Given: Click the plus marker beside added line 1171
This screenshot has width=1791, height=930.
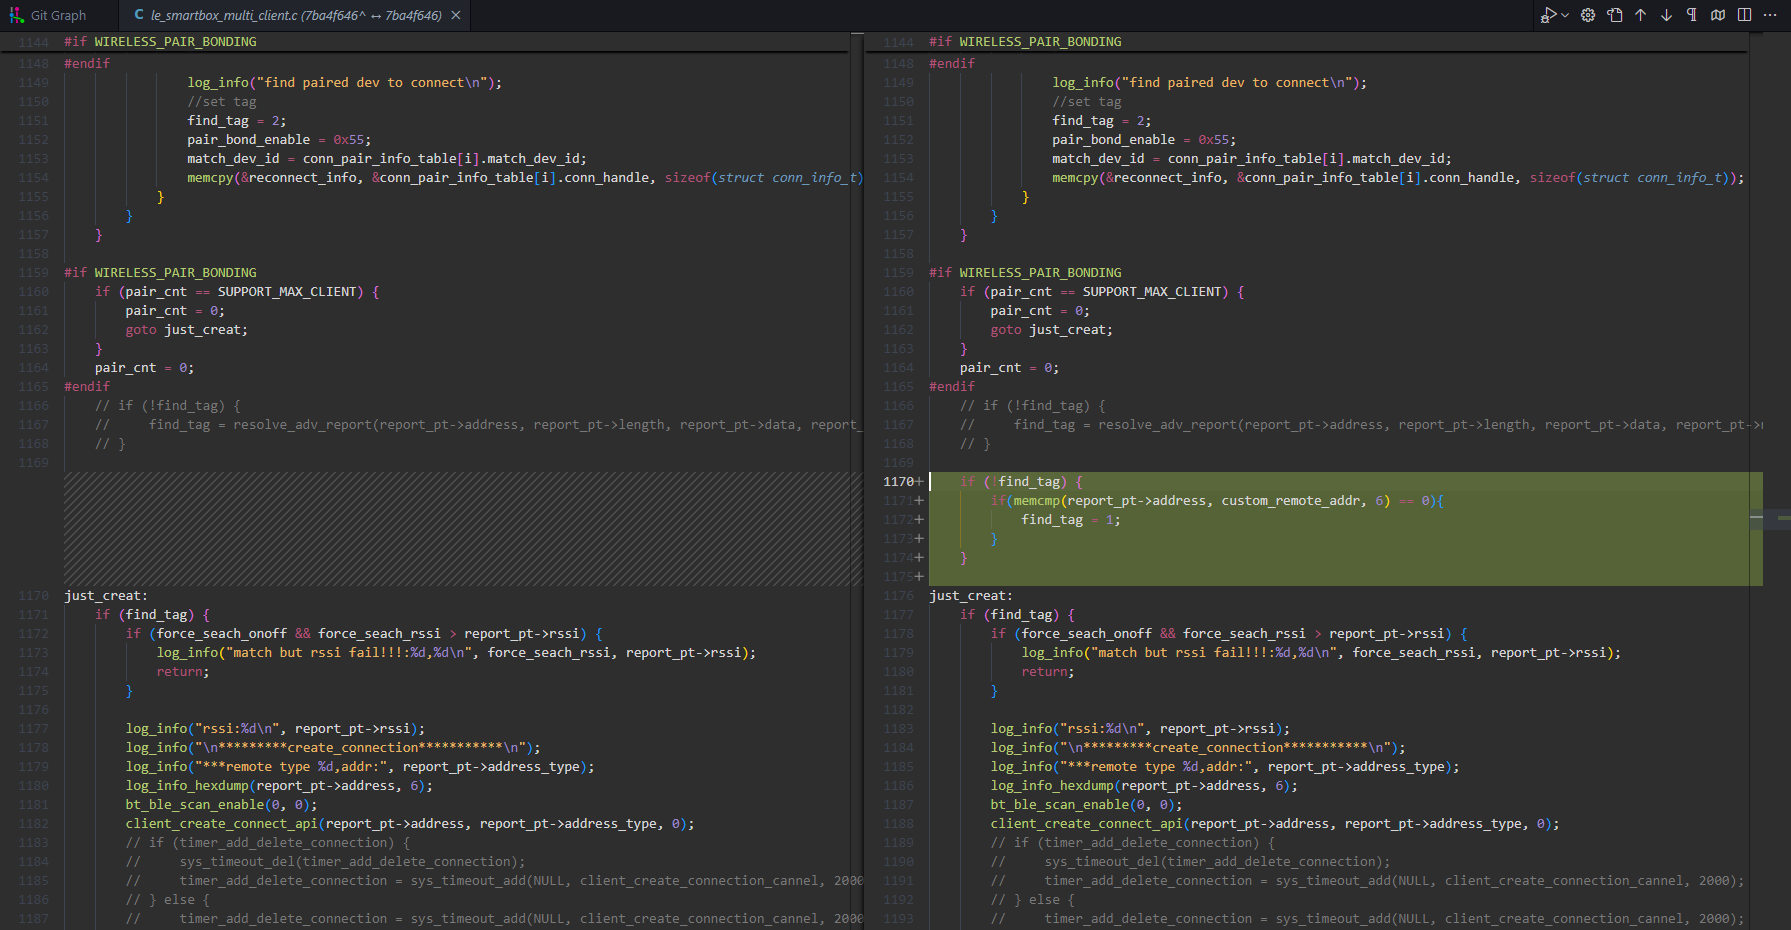Looking at the screenshot, I should pos(919,501).
